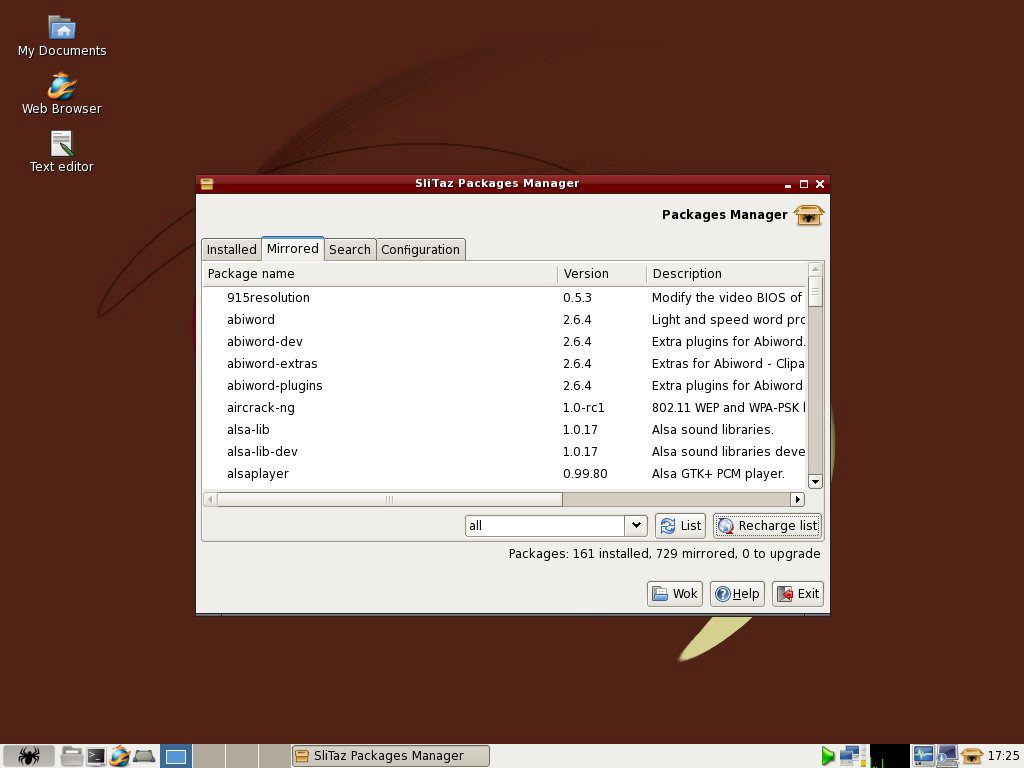Open the computer info tray icon

tap(947, 756)
